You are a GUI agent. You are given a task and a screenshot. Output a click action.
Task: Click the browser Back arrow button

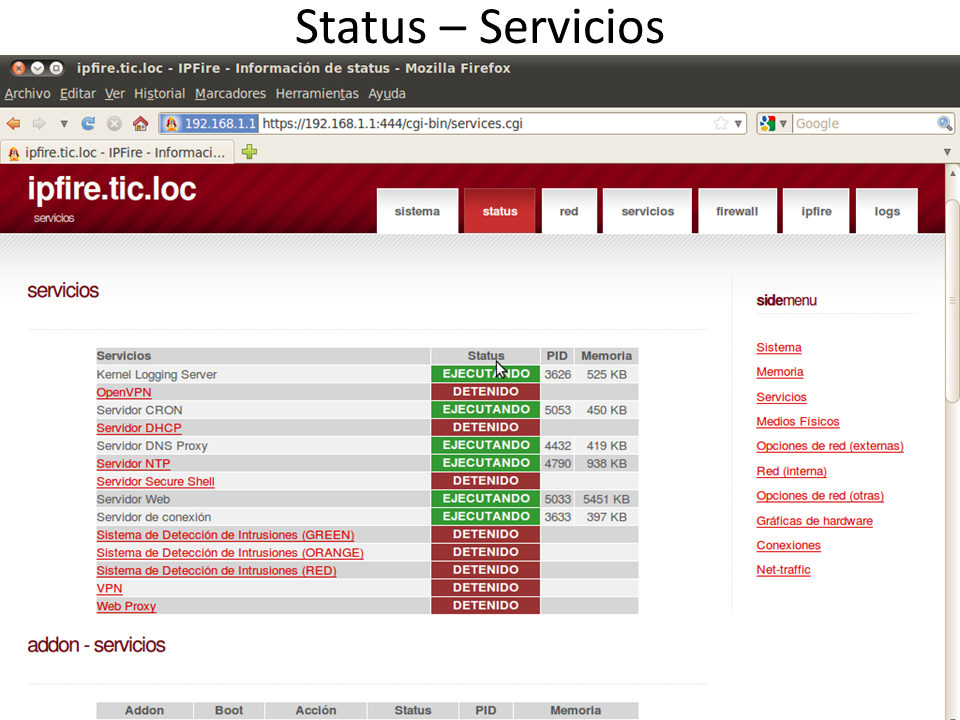[x=14, y=124]
